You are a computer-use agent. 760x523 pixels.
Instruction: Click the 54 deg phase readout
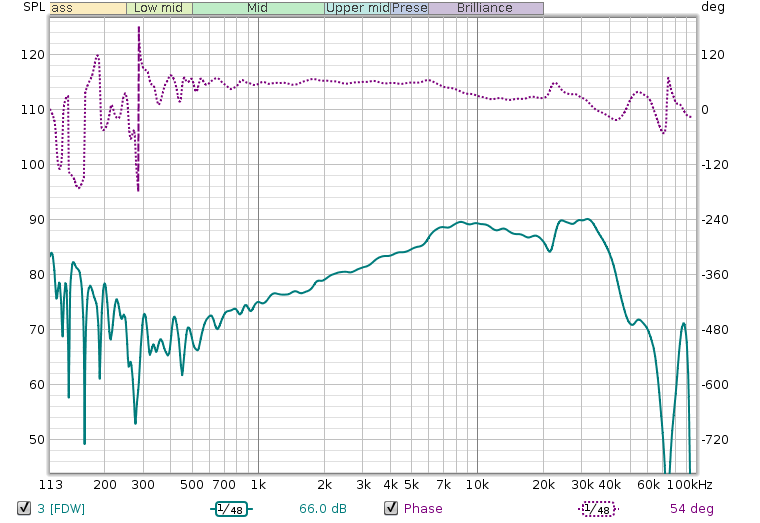692,508
